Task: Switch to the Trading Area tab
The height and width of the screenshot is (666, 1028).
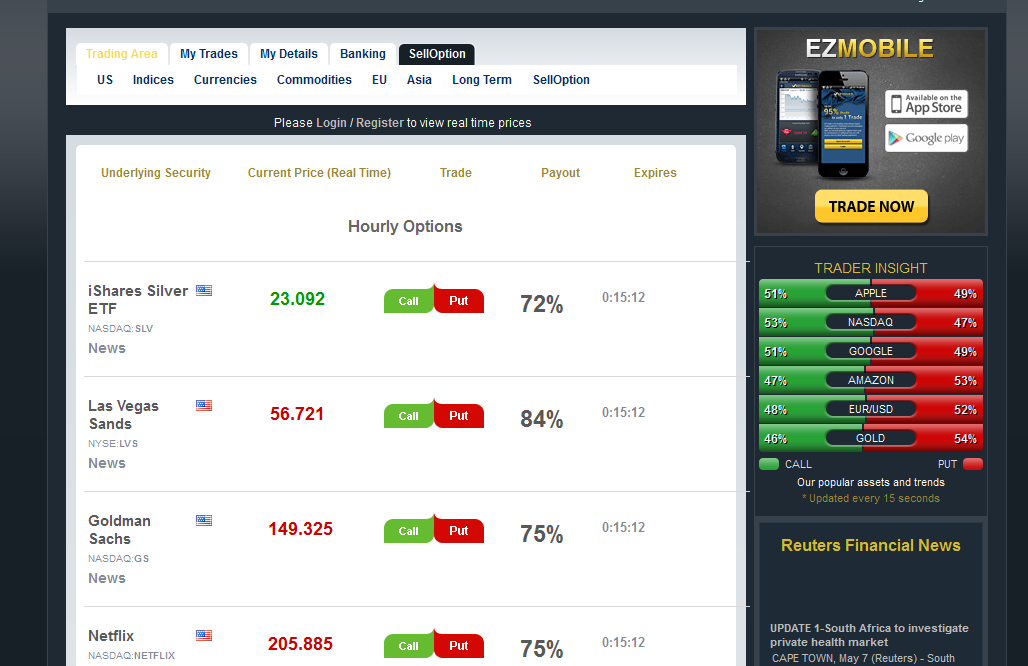Action: point(122,54)
